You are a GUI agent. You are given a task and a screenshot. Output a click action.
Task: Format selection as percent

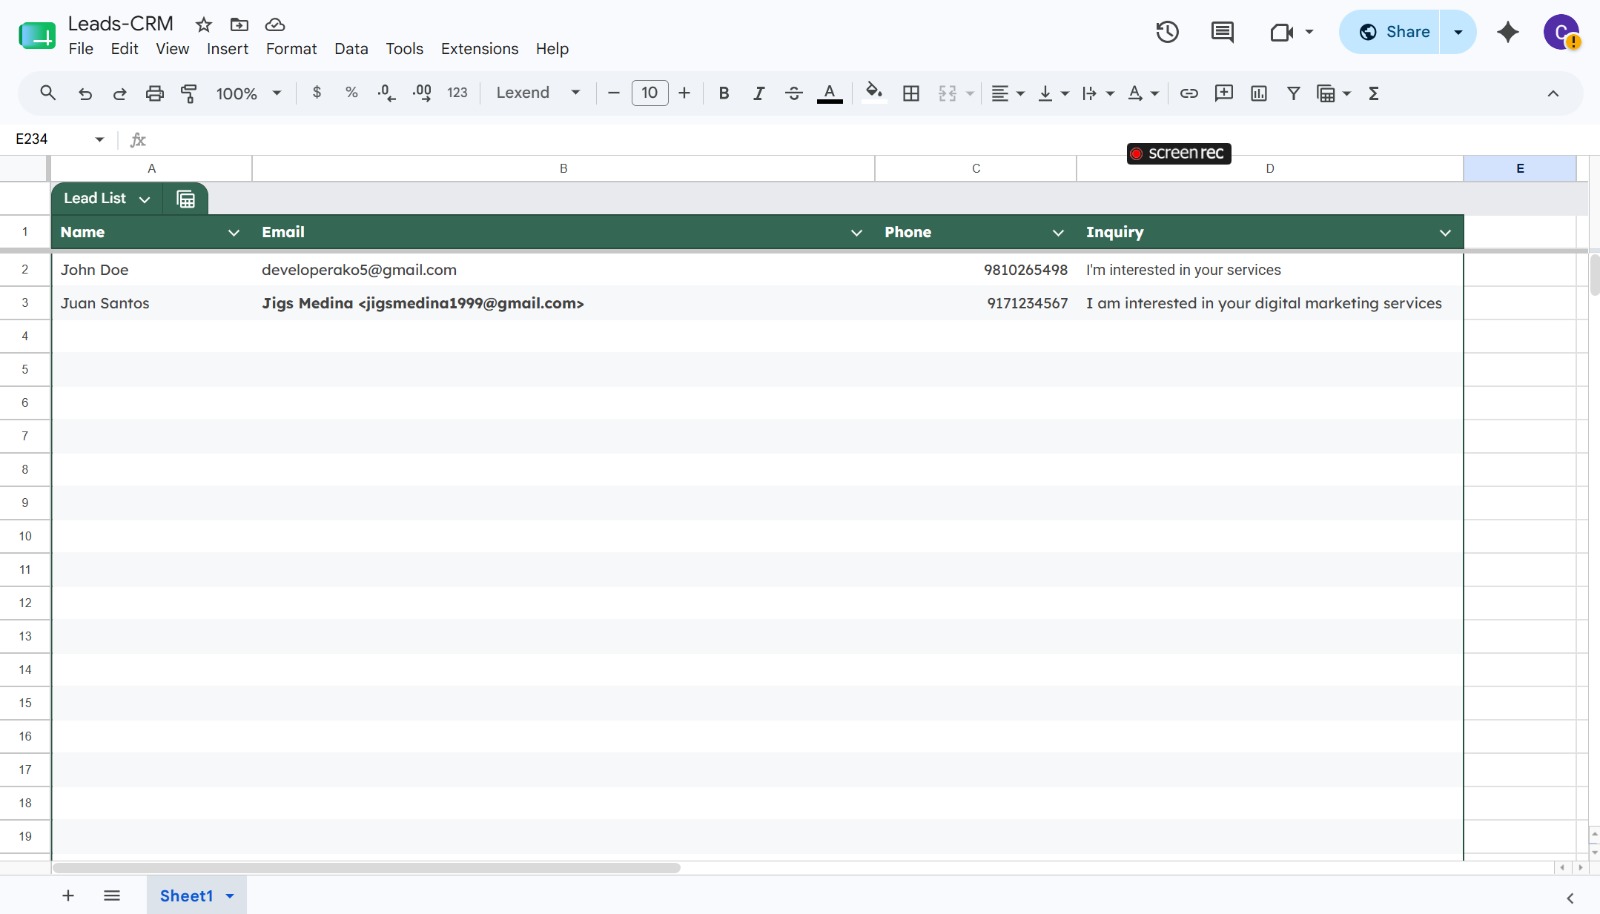(x=352, y=93)
